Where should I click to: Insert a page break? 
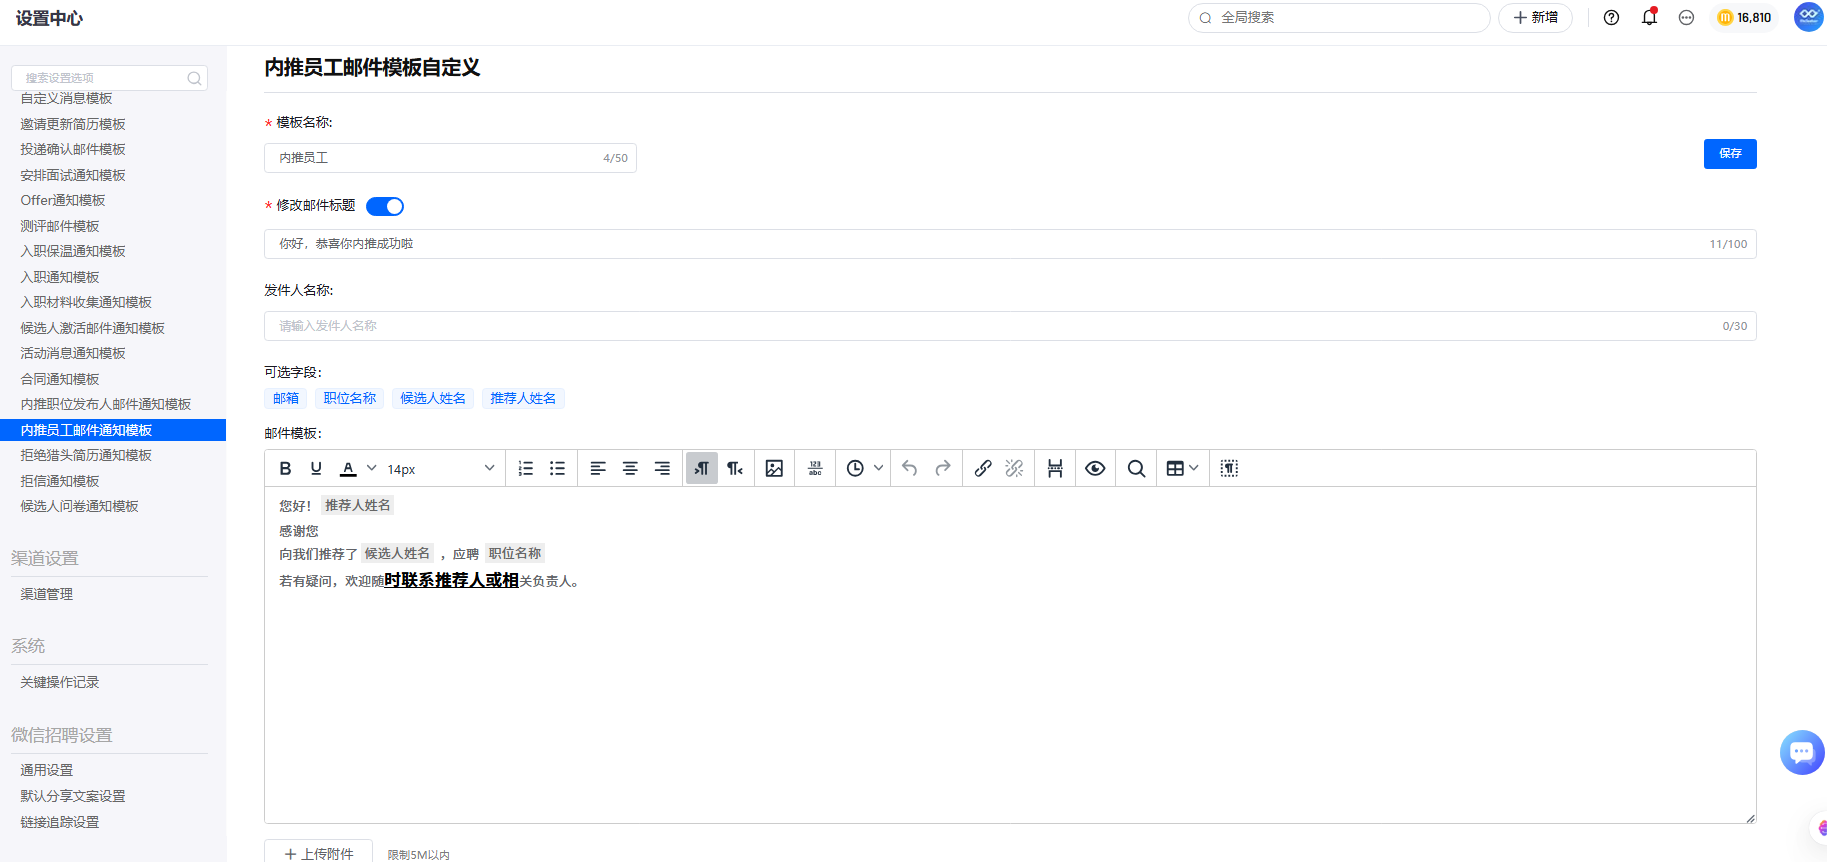pyautogui.click(x=1055, y=468)
